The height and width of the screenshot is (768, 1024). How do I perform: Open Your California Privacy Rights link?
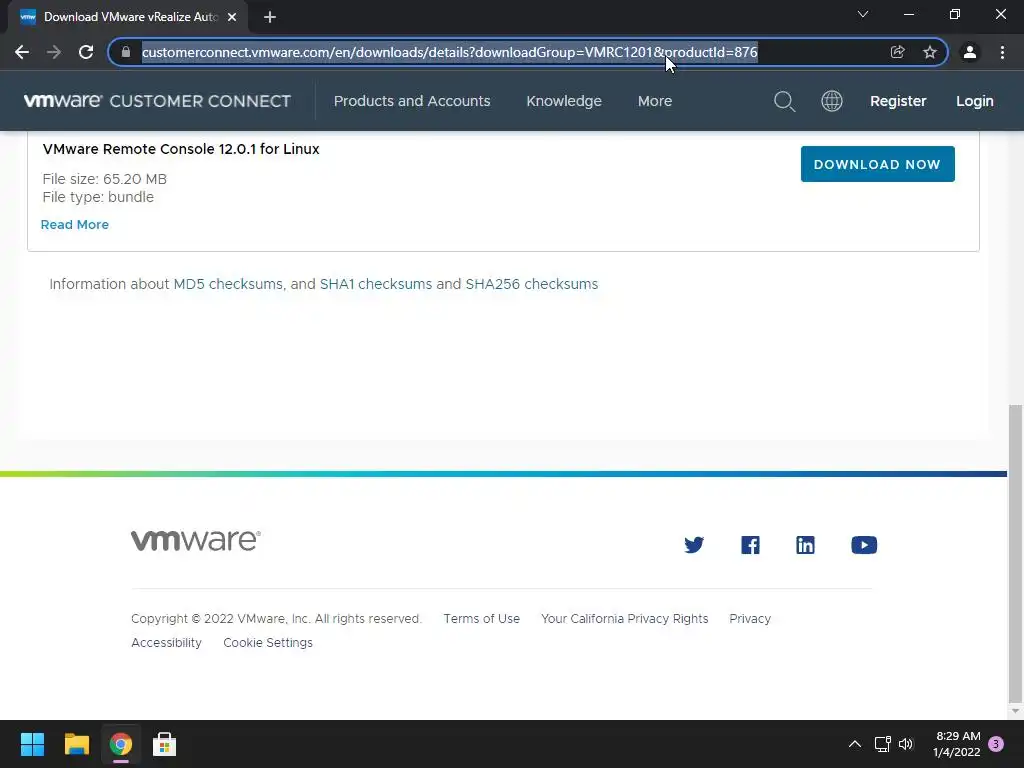click(624, 618)
